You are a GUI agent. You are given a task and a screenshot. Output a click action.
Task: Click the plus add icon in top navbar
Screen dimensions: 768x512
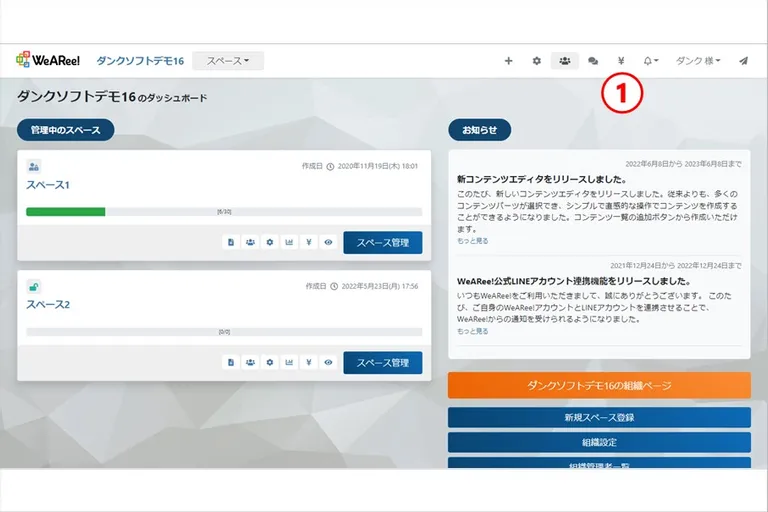tap(508, 61)
